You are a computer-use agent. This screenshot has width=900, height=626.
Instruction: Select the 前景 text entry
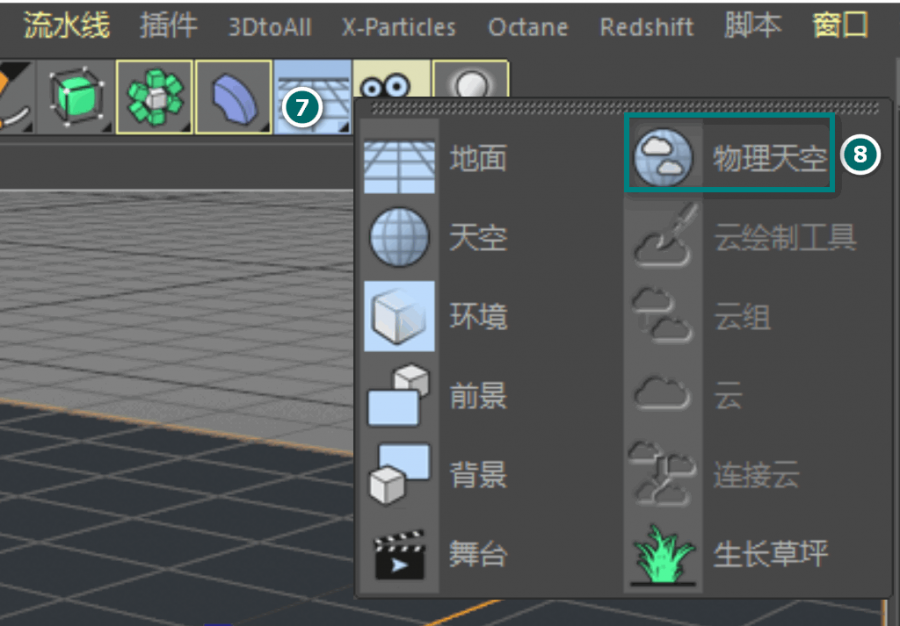pos(478,396)
